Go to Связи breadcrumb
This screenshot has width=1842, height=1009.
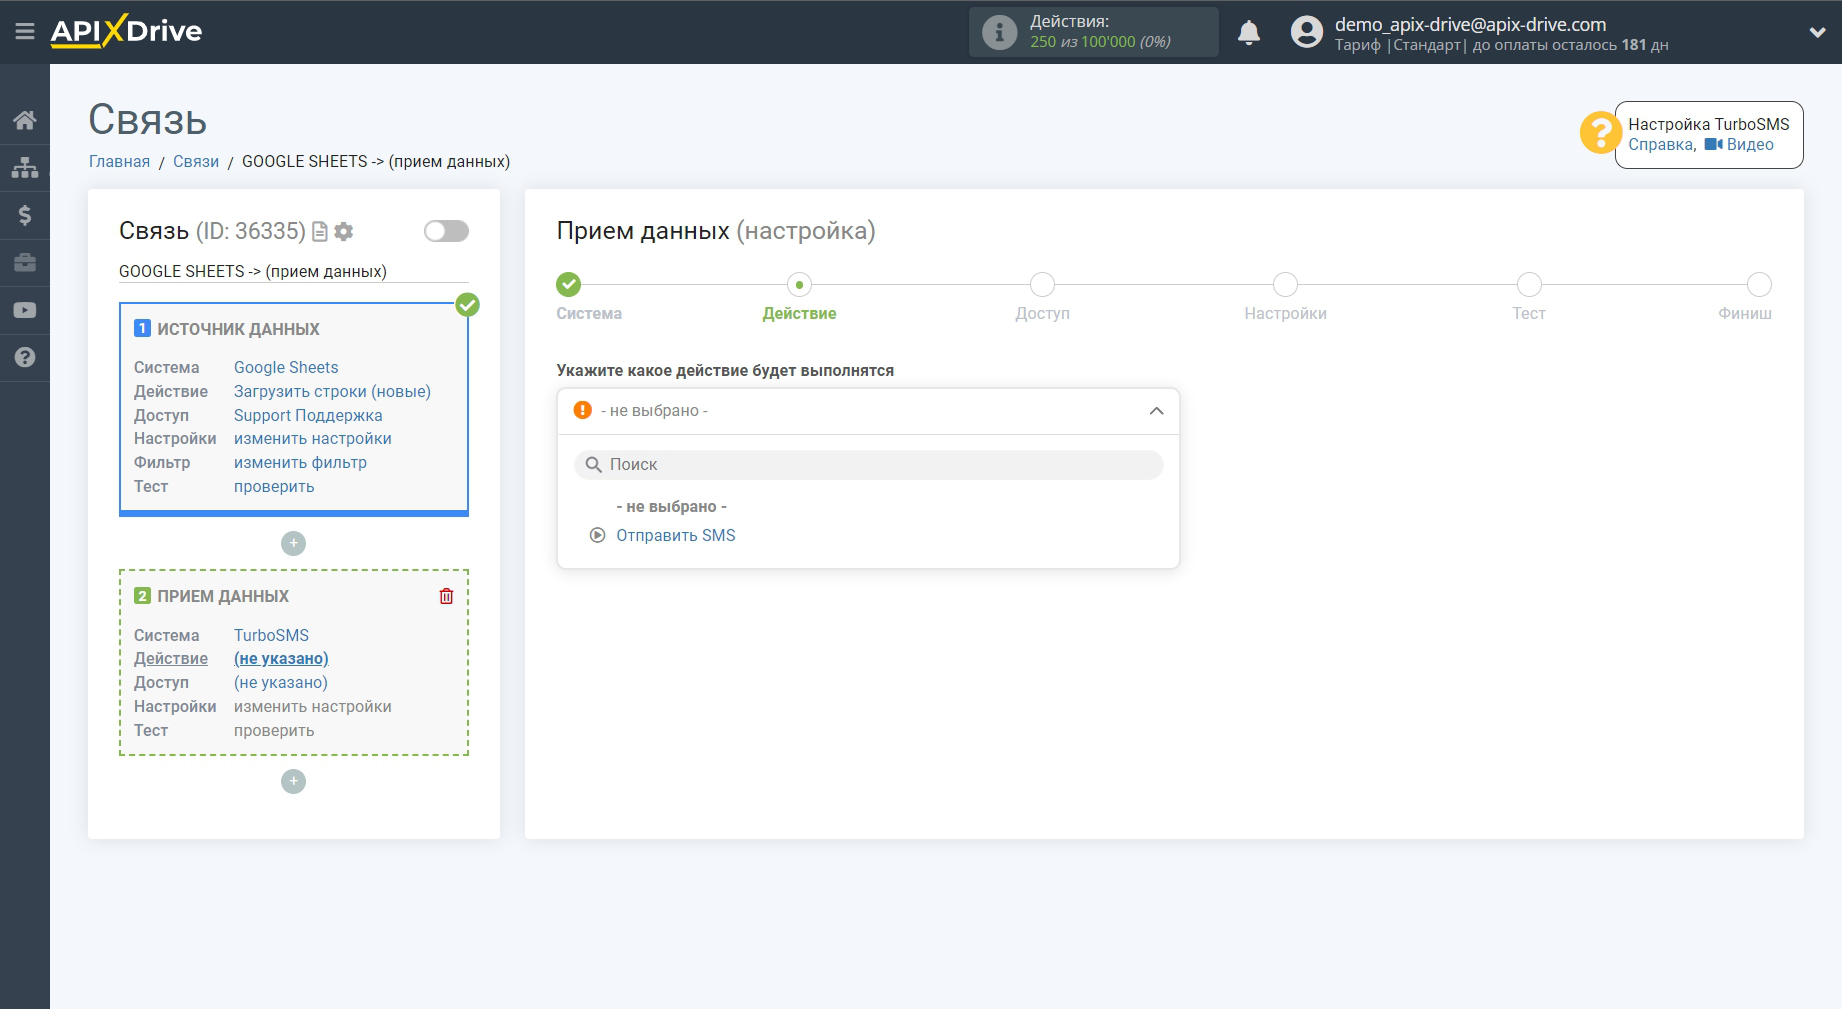coord(196,162)
